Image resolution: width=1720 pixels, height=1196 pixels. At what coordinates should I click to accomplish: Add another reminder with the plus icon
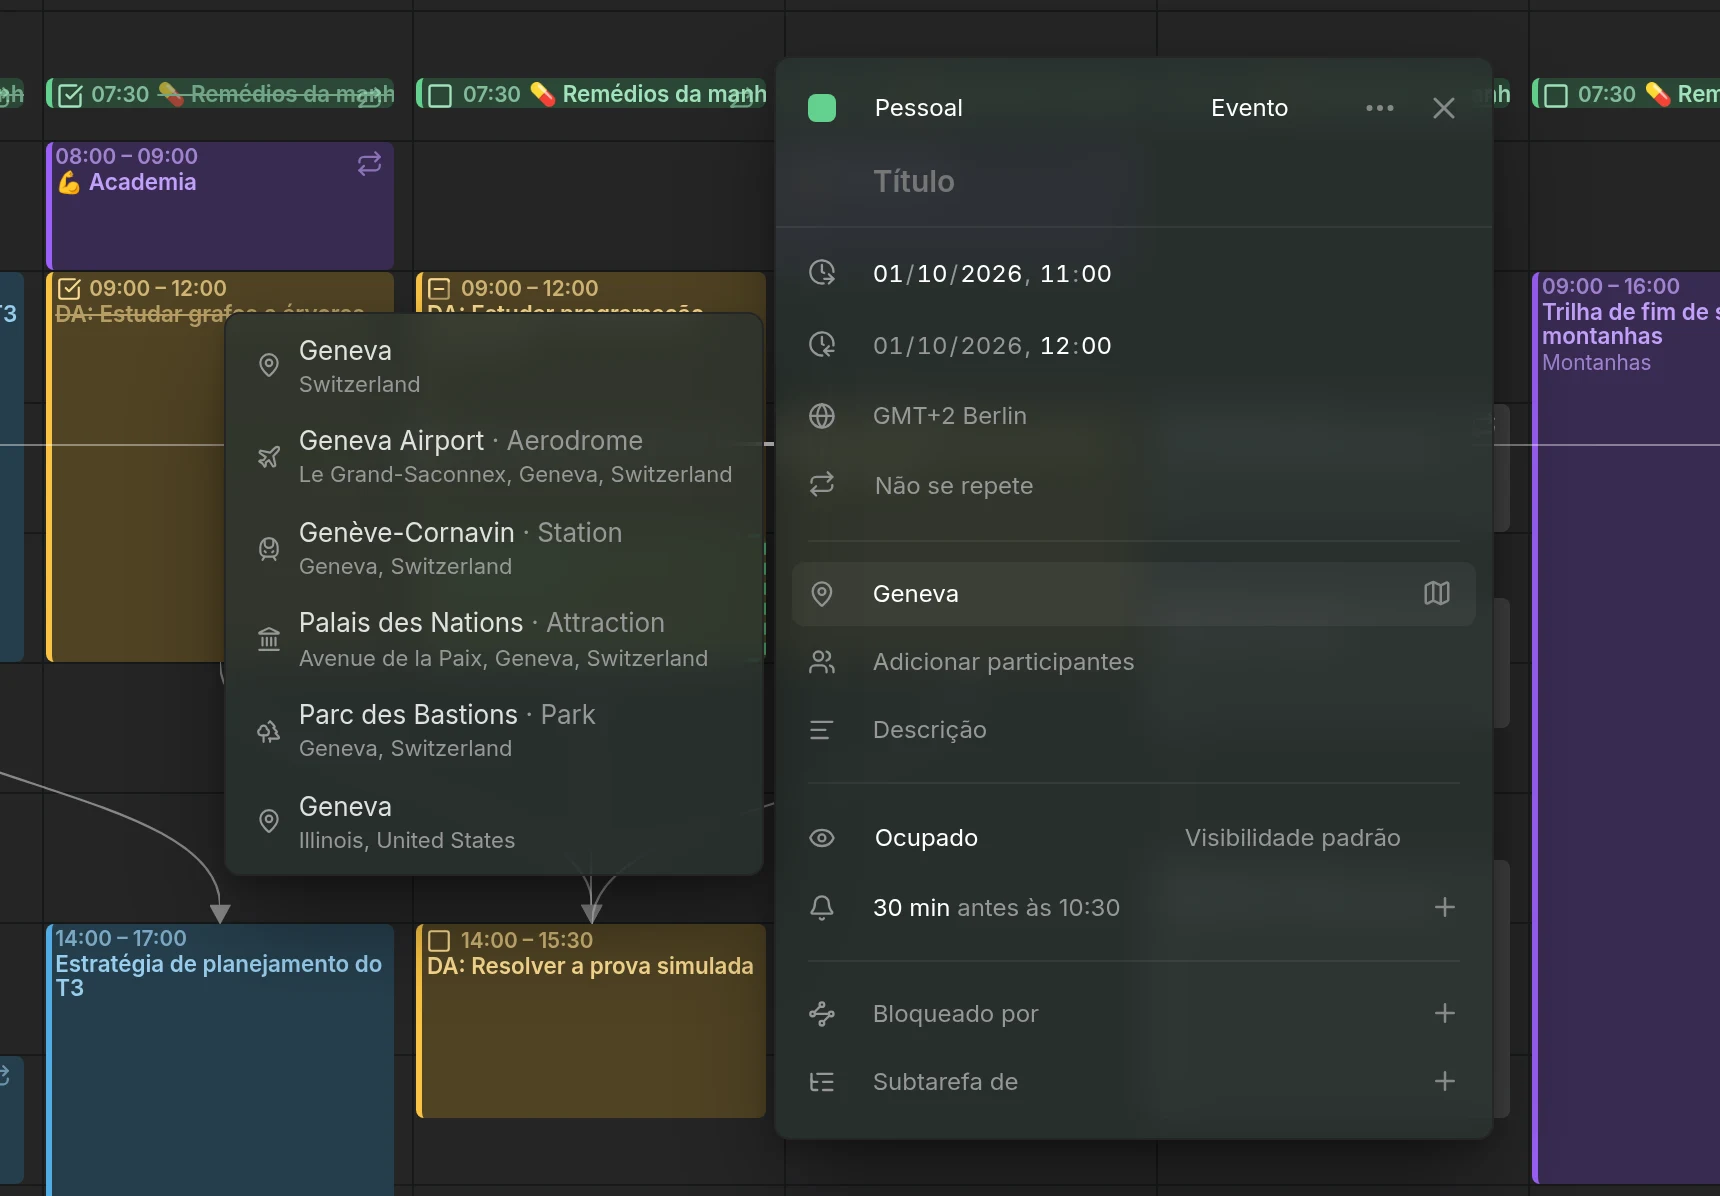pos(1444,907)
